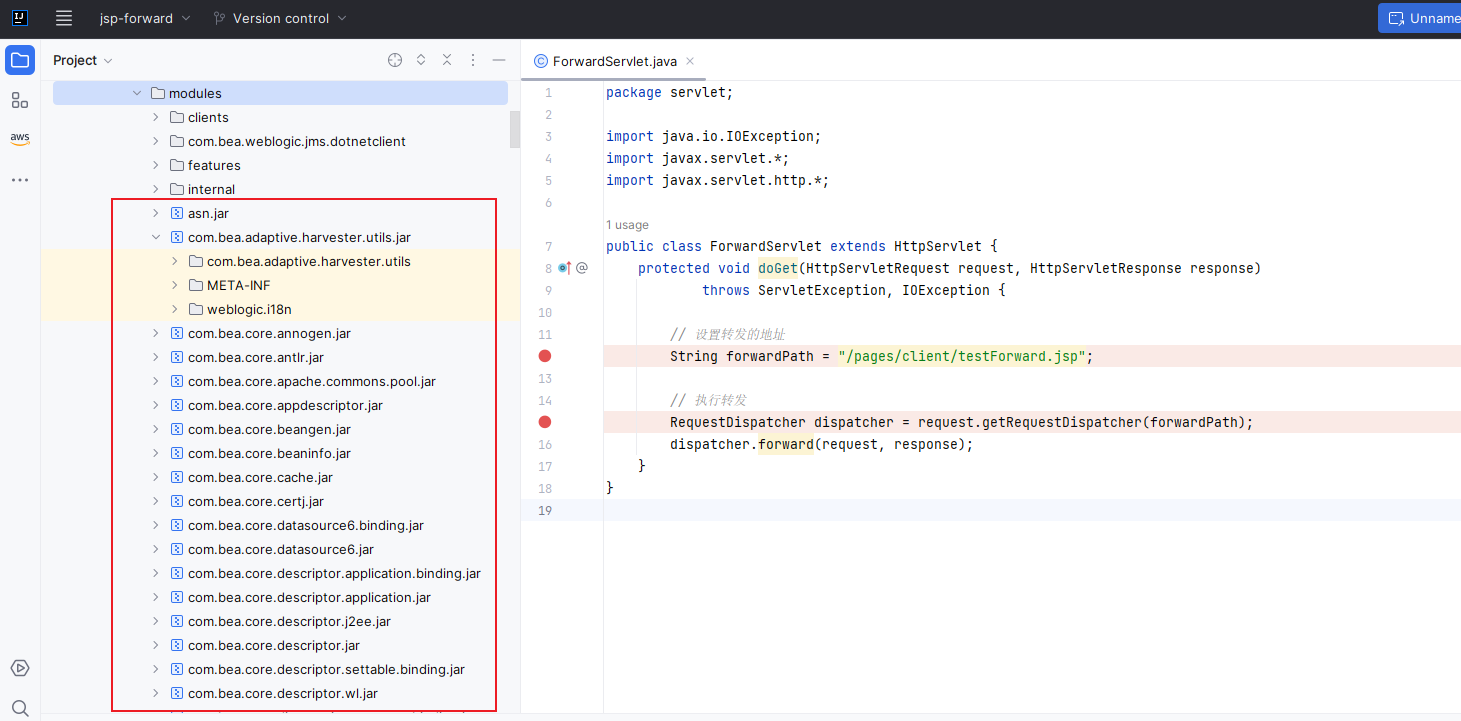Open jsp-forward project dropdown

[x=145, y=18]
